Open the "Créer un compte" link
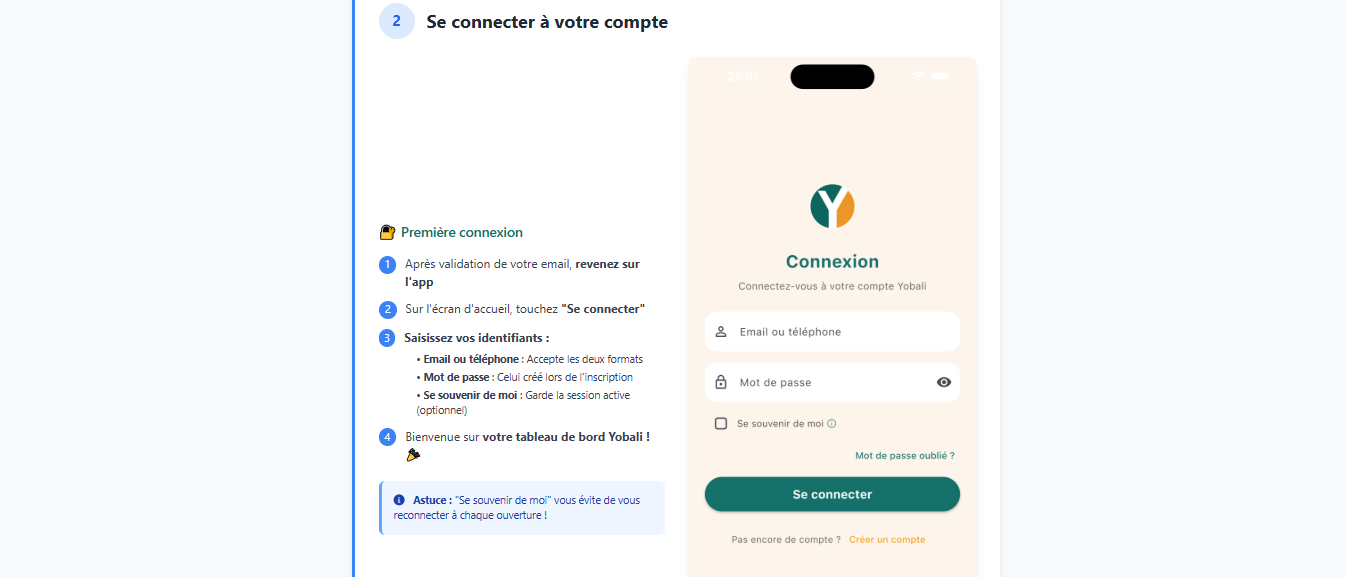This screenshot has height=577, width=1345. pos(887,540)
